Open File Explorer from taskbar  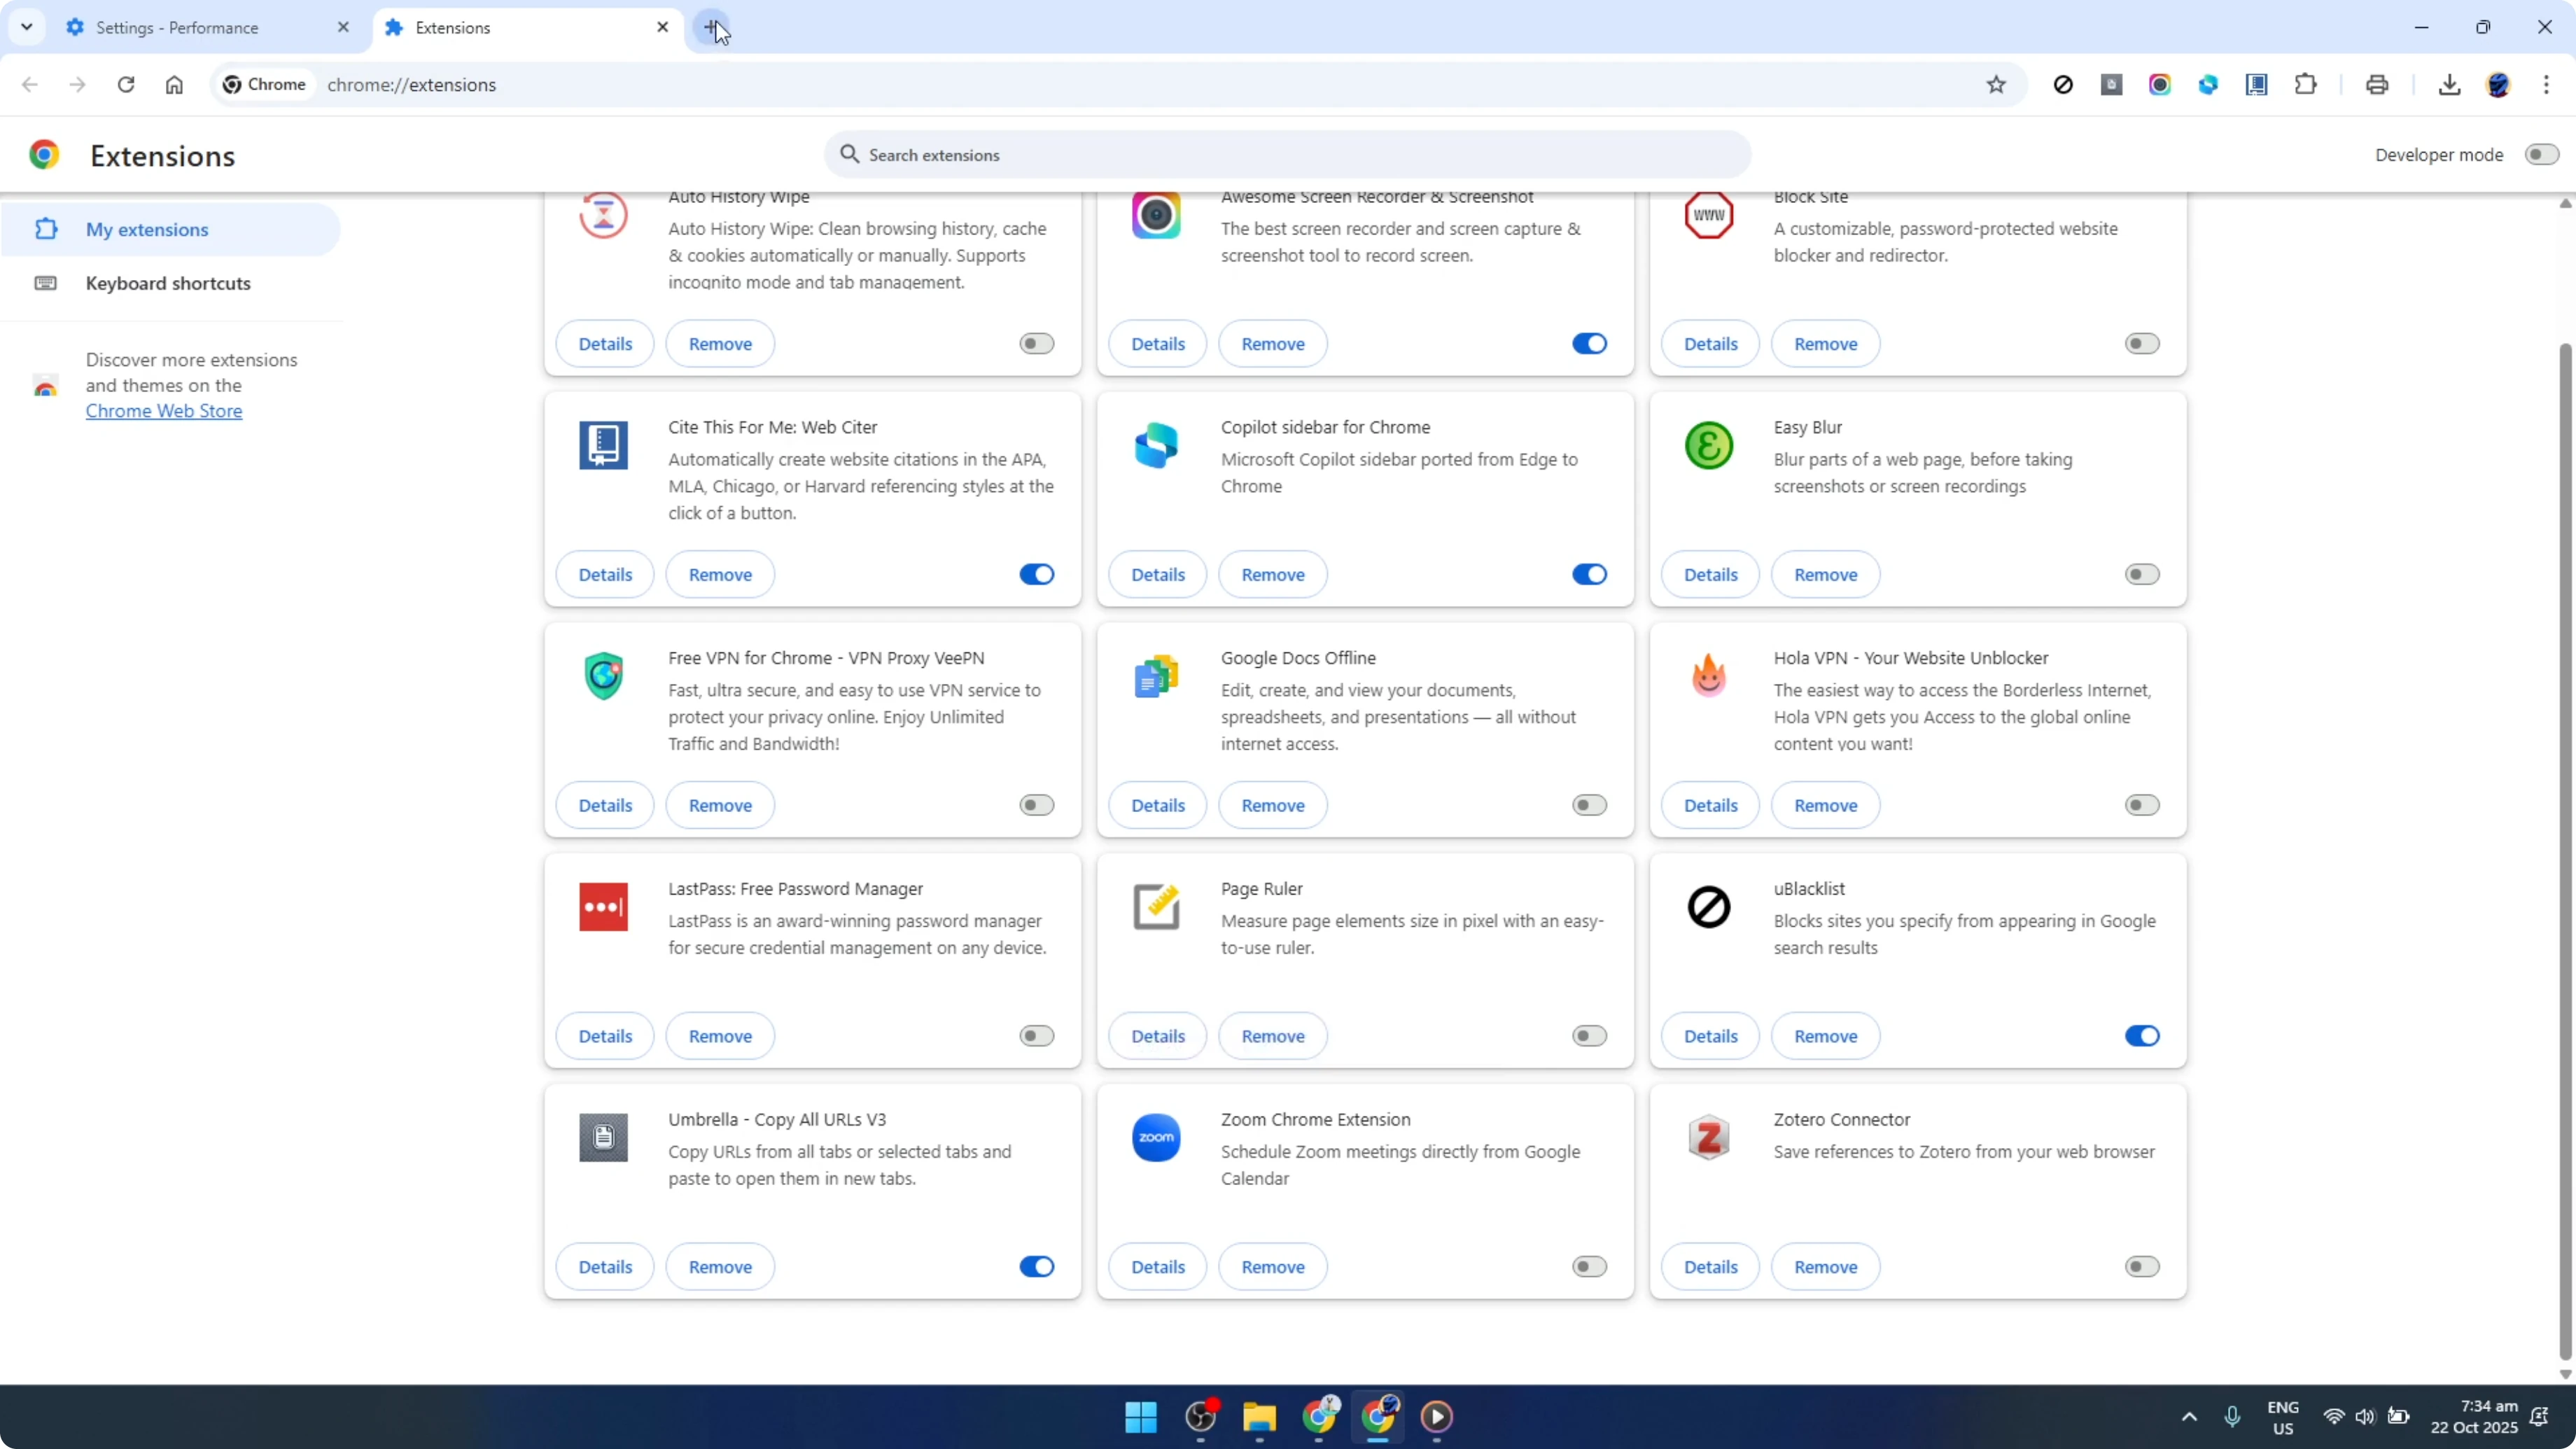click(x=1259, y=1417)
